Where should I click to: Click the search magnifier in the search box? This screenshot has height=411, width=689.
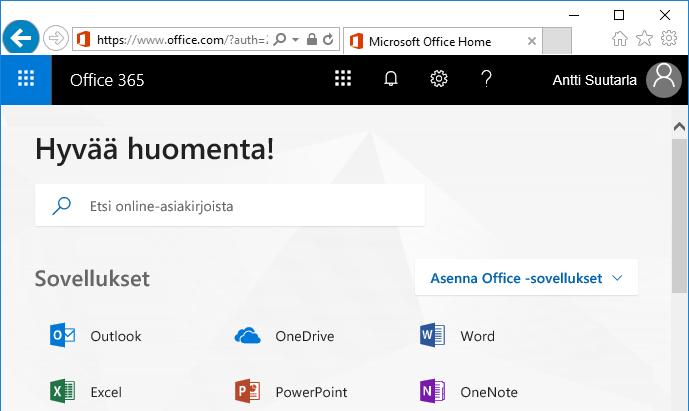click(62, 206)
